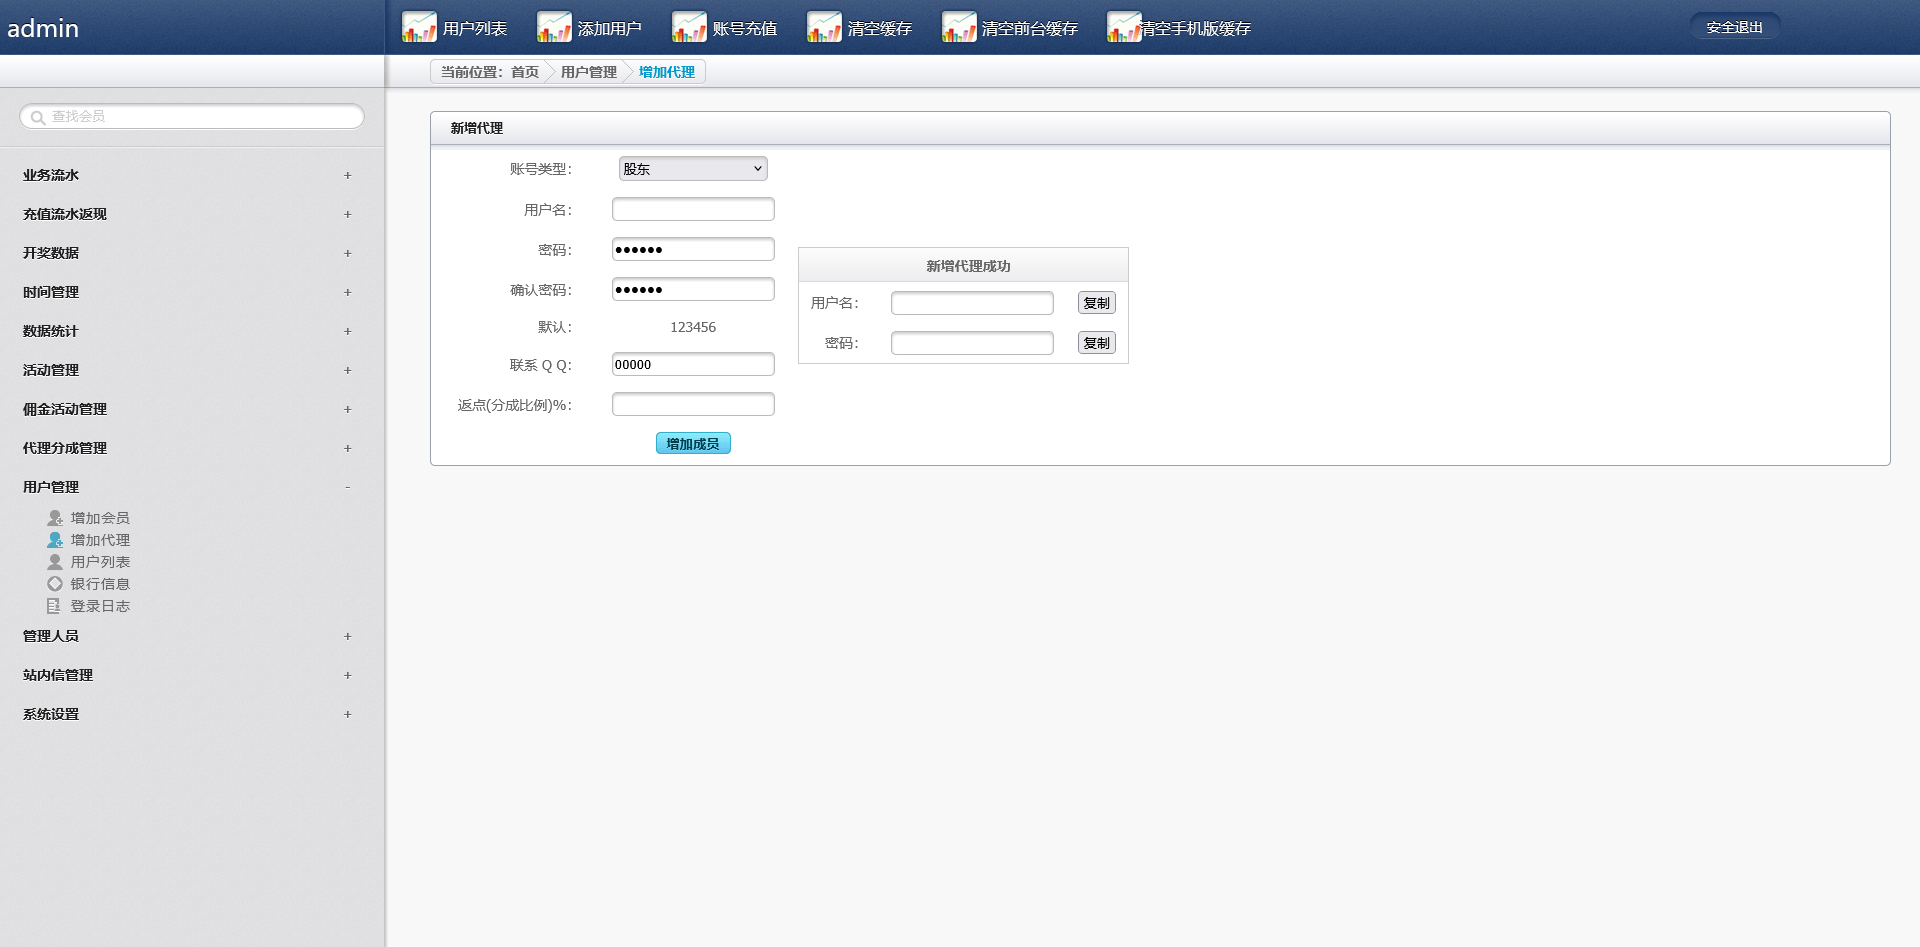
Task: Click the 登录日志 document icon in sidebar
Action: [x=54, y=606]
